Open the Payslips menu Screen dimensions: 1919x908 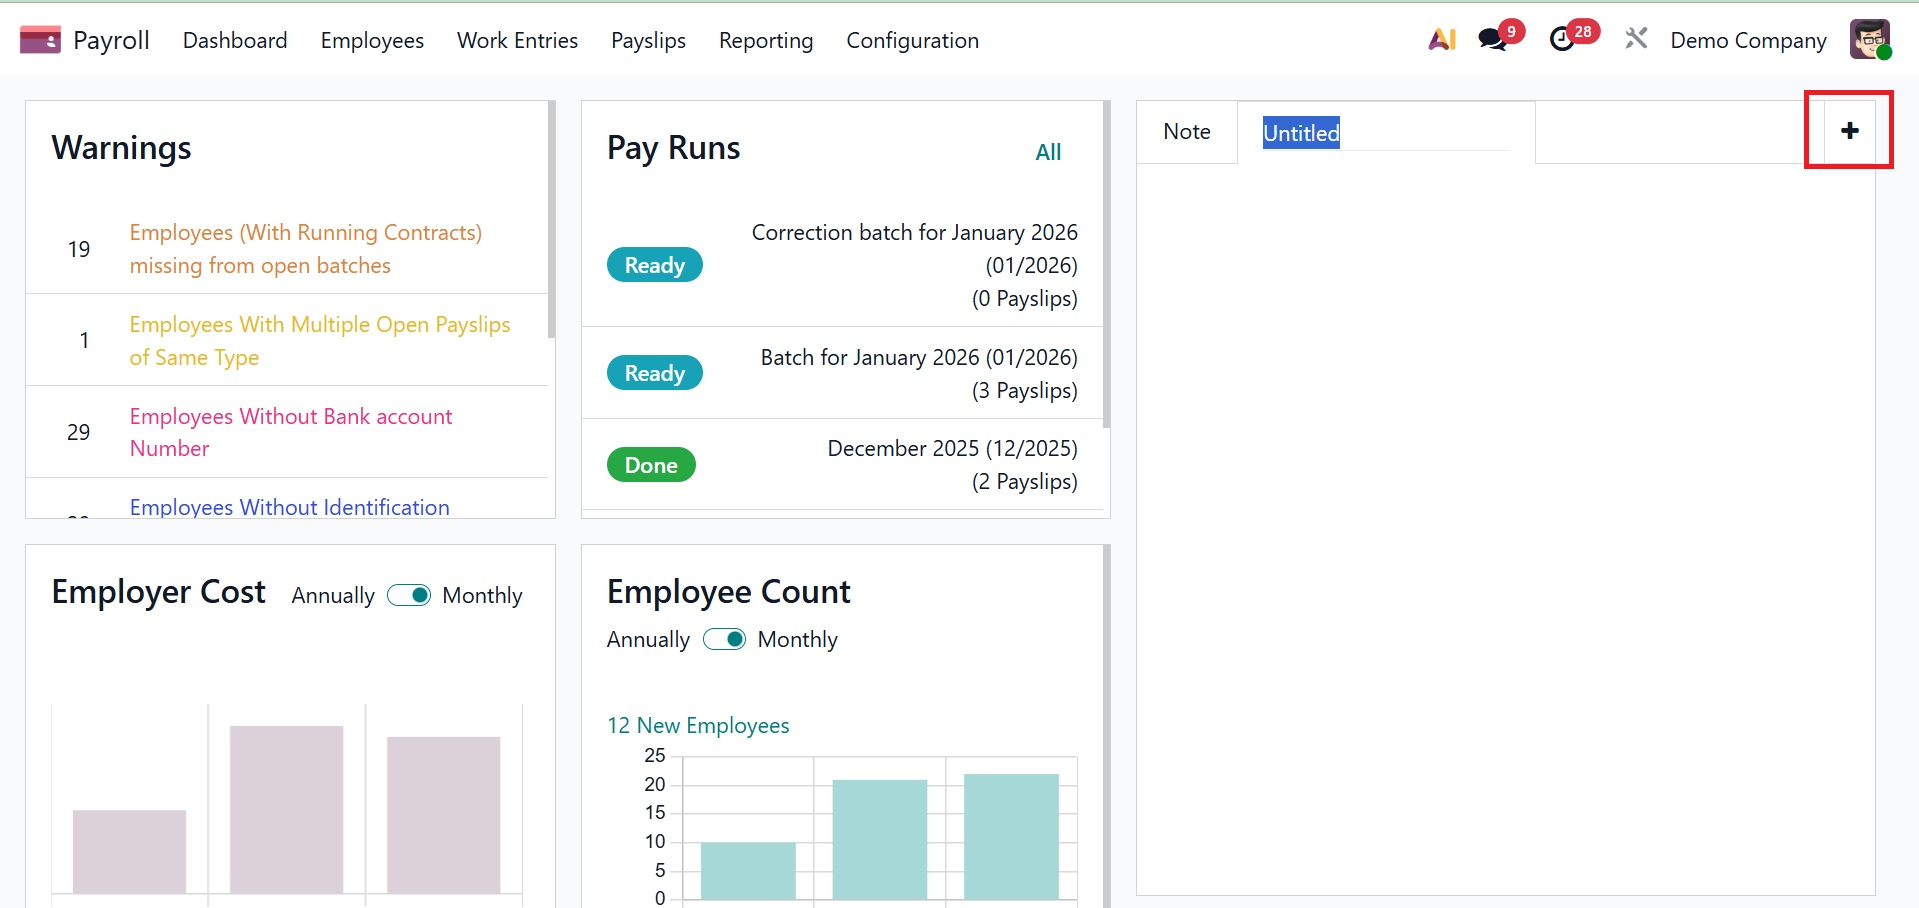(648, 40)
